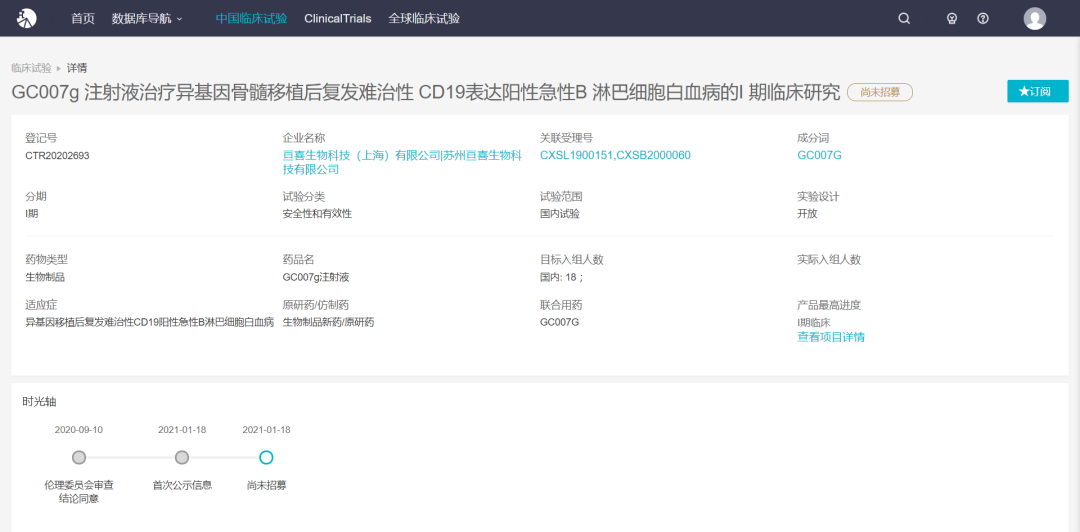The height and width of the screenshot is (532, 1080).
Task: Open the GC007G 成分词 link
Action: pos(819,156)
